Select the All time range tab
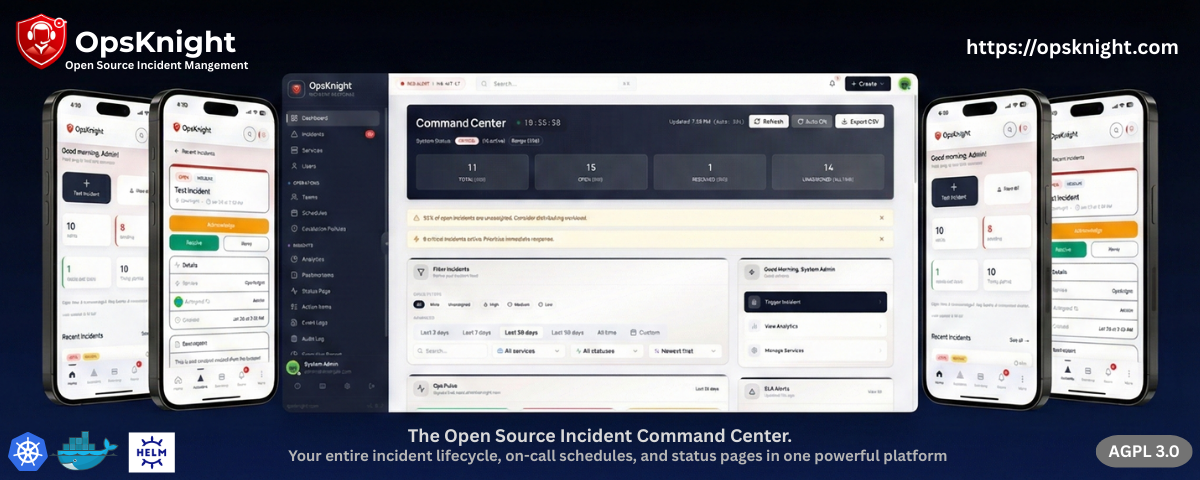1200x480 pixels. [607, 332]
